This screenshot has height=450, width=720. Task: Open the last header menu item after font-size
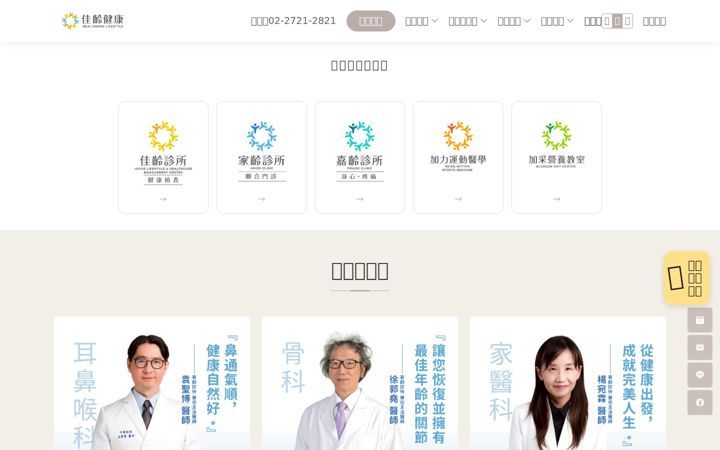coord(654,21)
